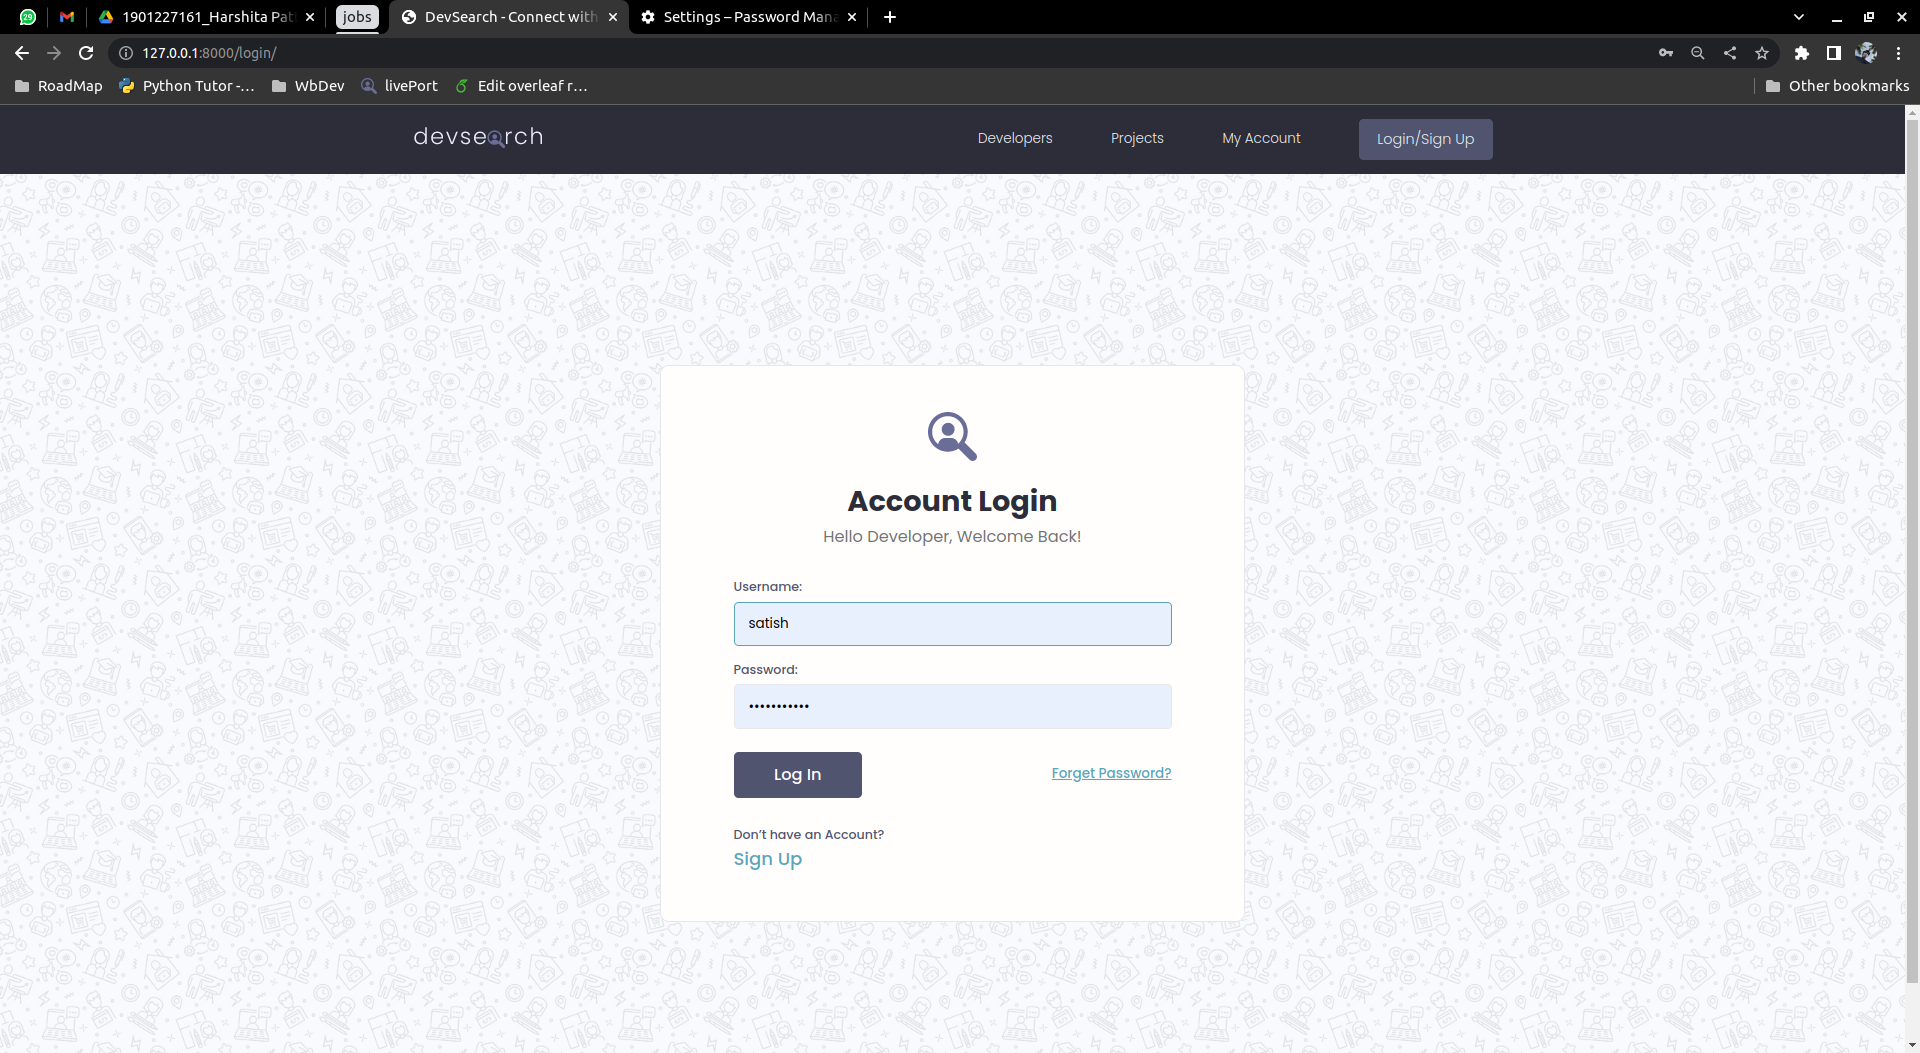This screenshot has width=1920, height=1053.
Task: Share the page using the share icon
Action: pyautogui.click(x=1730, y=53)
